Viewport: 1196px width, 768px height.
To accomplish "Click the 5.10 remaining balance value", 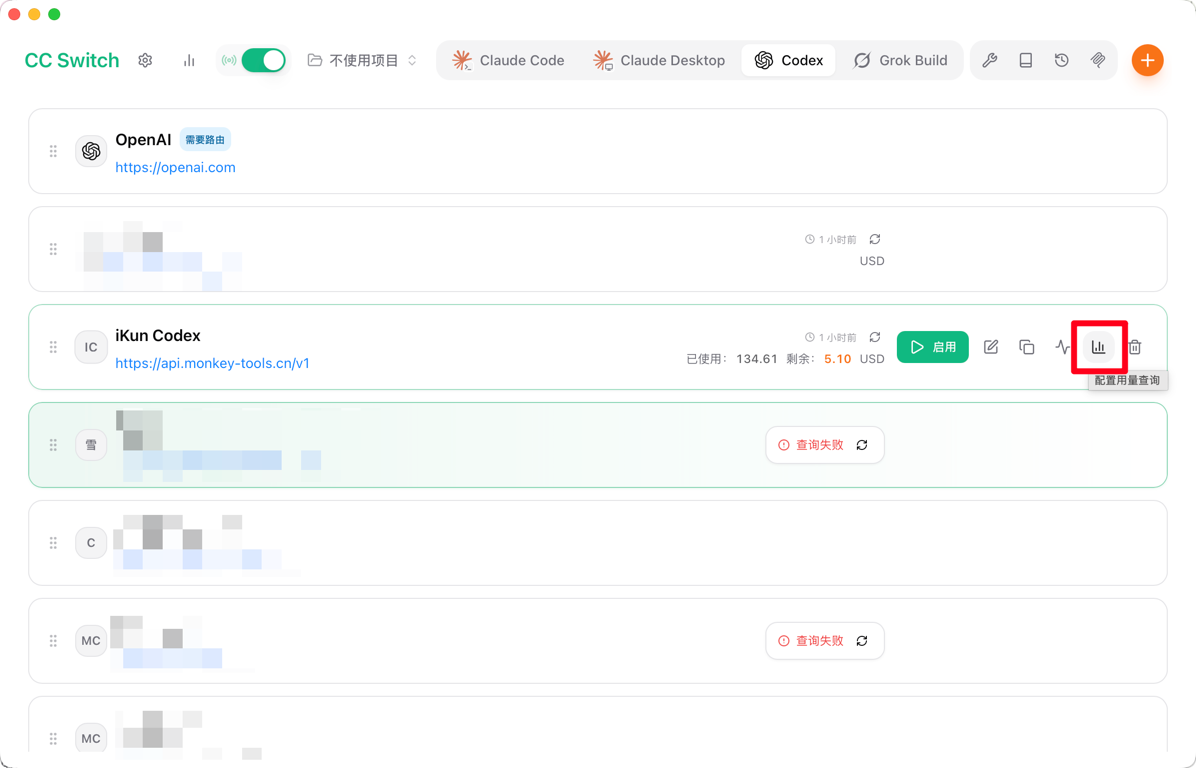I will [838, 358].
